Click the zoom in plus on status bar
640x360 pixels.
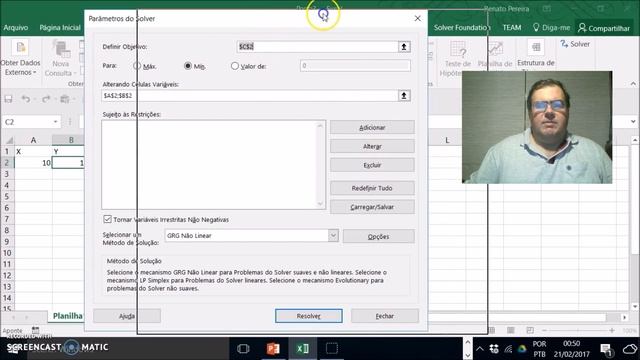(611, 330)
